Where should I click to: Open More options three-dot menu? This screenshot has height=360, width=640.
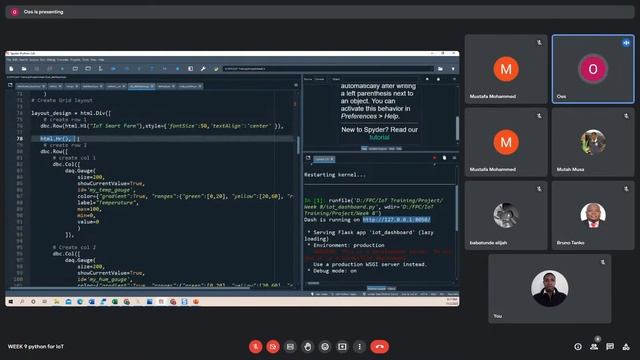(360, 347)
